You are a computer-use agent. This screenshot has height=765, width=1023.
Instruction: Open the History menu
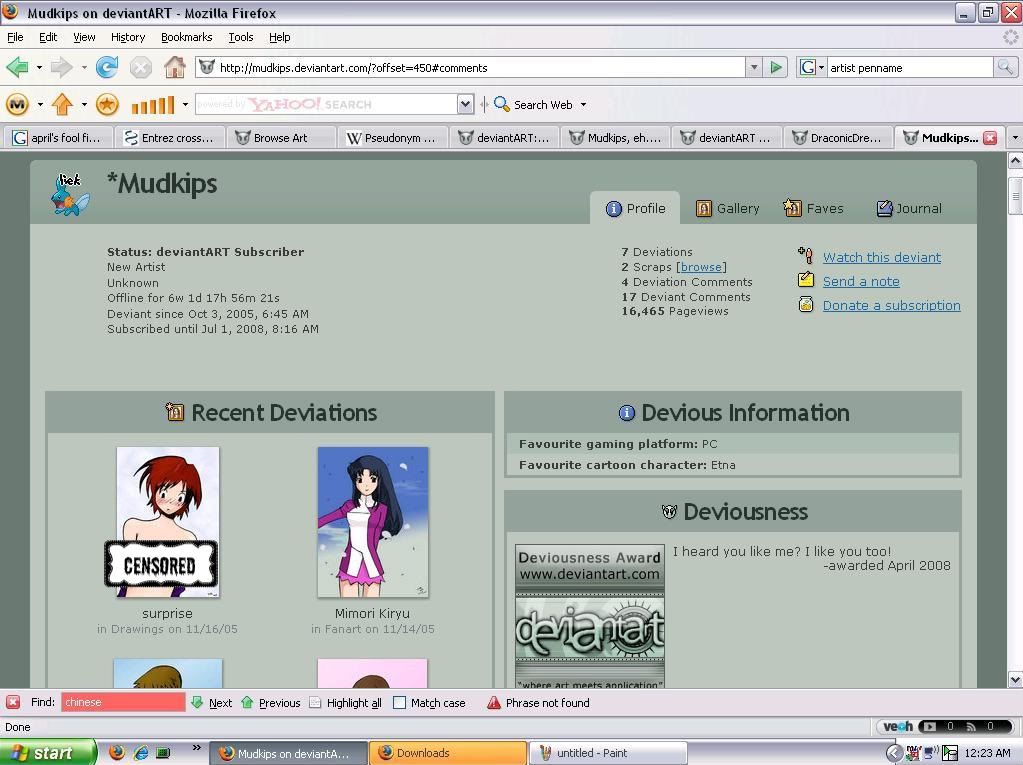(x=128, y=37)
